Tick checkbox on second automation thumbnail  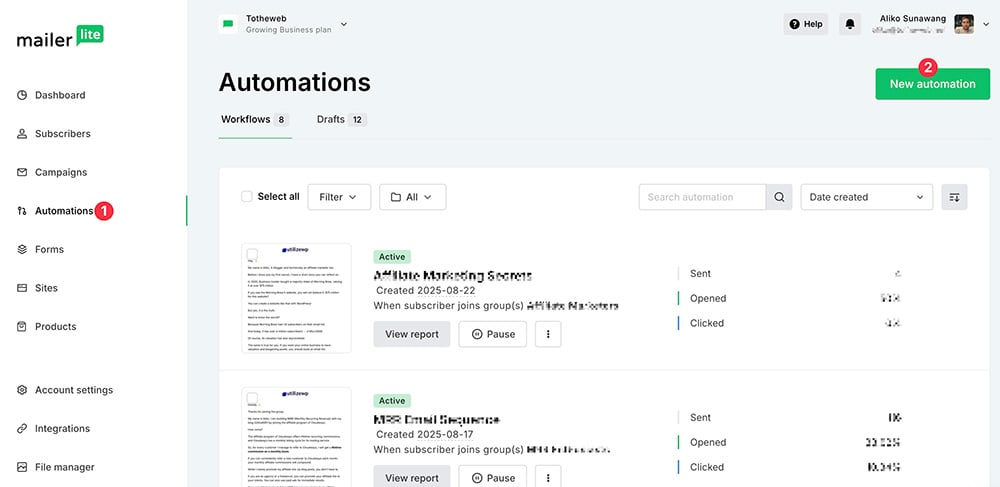tap(253, 398)
